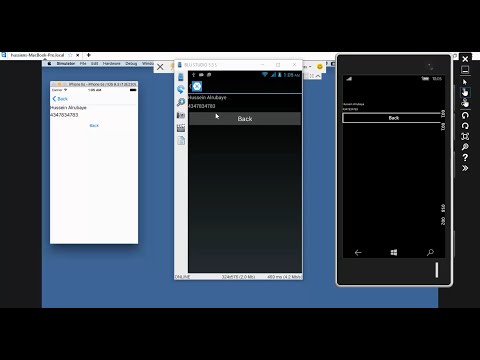The image size is (480, 360).
Task: Select the single-point touch input tool
Action: coord(465,92)
